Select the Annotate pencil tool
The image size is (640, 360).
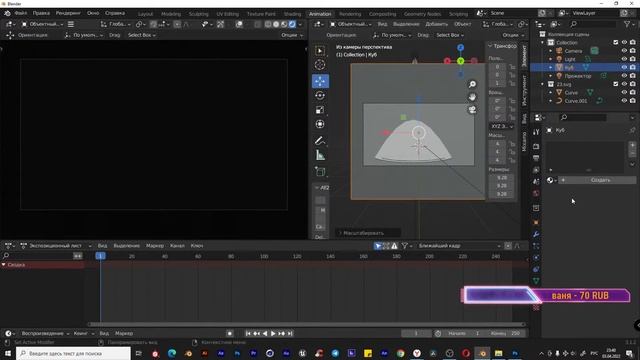tap(320, 141)
